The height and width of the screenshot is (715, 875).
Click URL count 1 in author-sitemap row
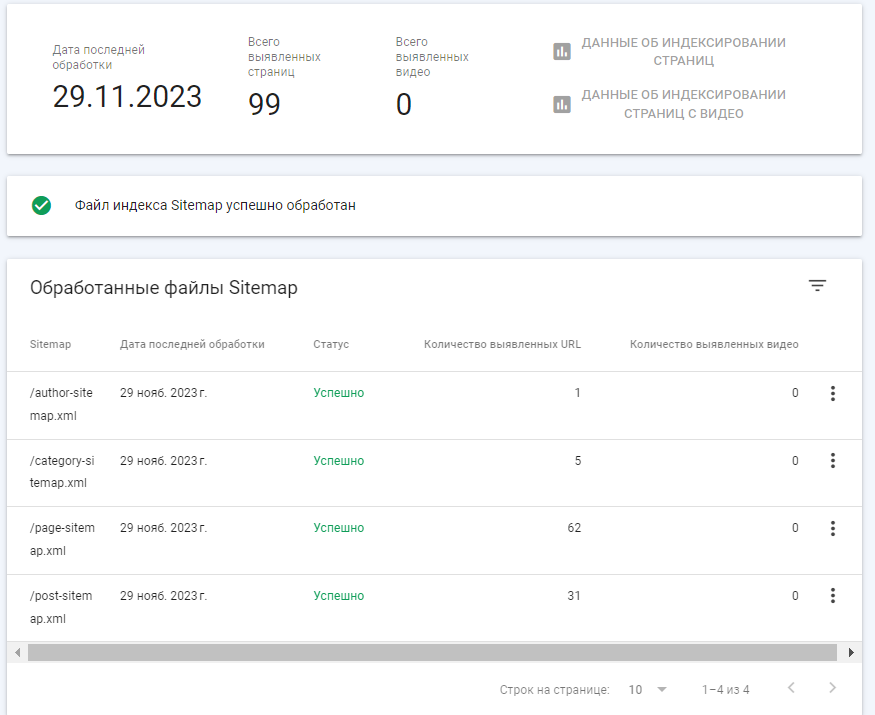578,393
